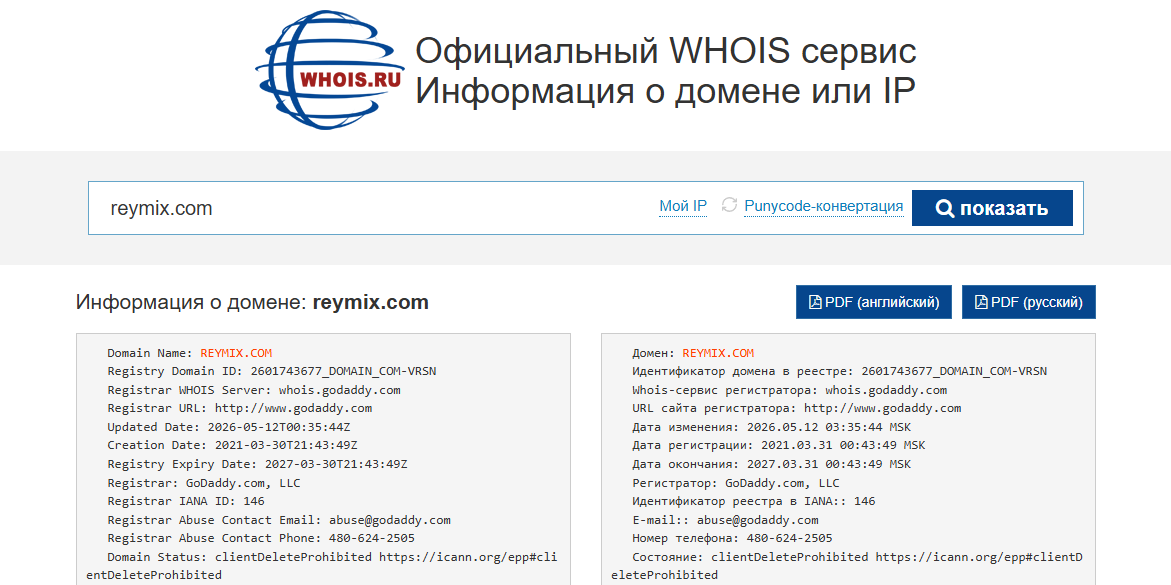This screenshot has width=1171, height=585.
Task: Click the 'Whois-сервис регистратора' line
Action: click(789, 390)
